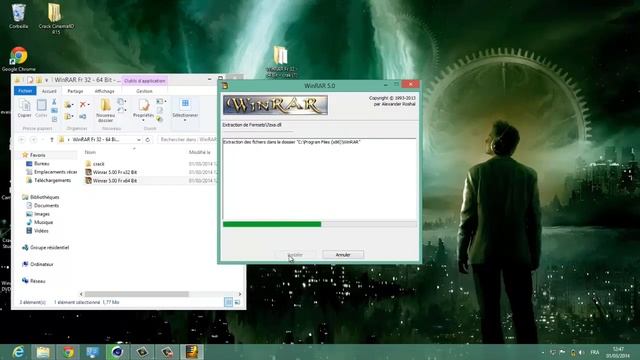Open Chrome from the taskbar
The image size is (640, 360).
[68, 352]
